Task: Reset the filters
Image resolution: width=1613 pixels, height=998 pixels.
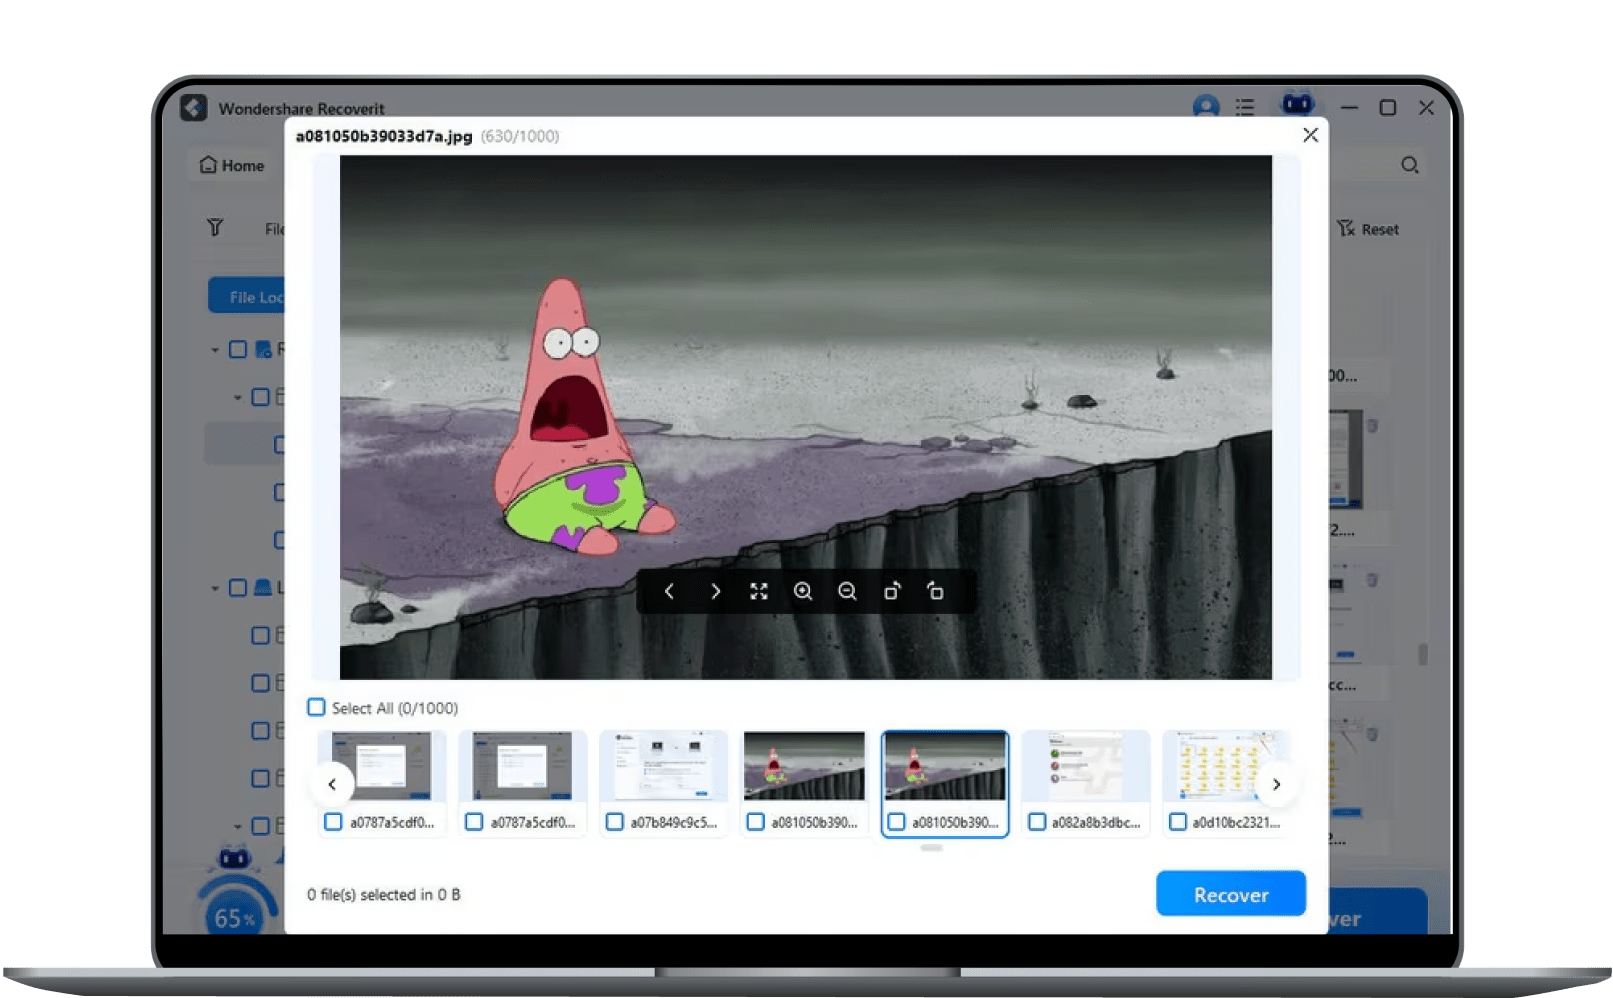Action: coord(1368,229)
